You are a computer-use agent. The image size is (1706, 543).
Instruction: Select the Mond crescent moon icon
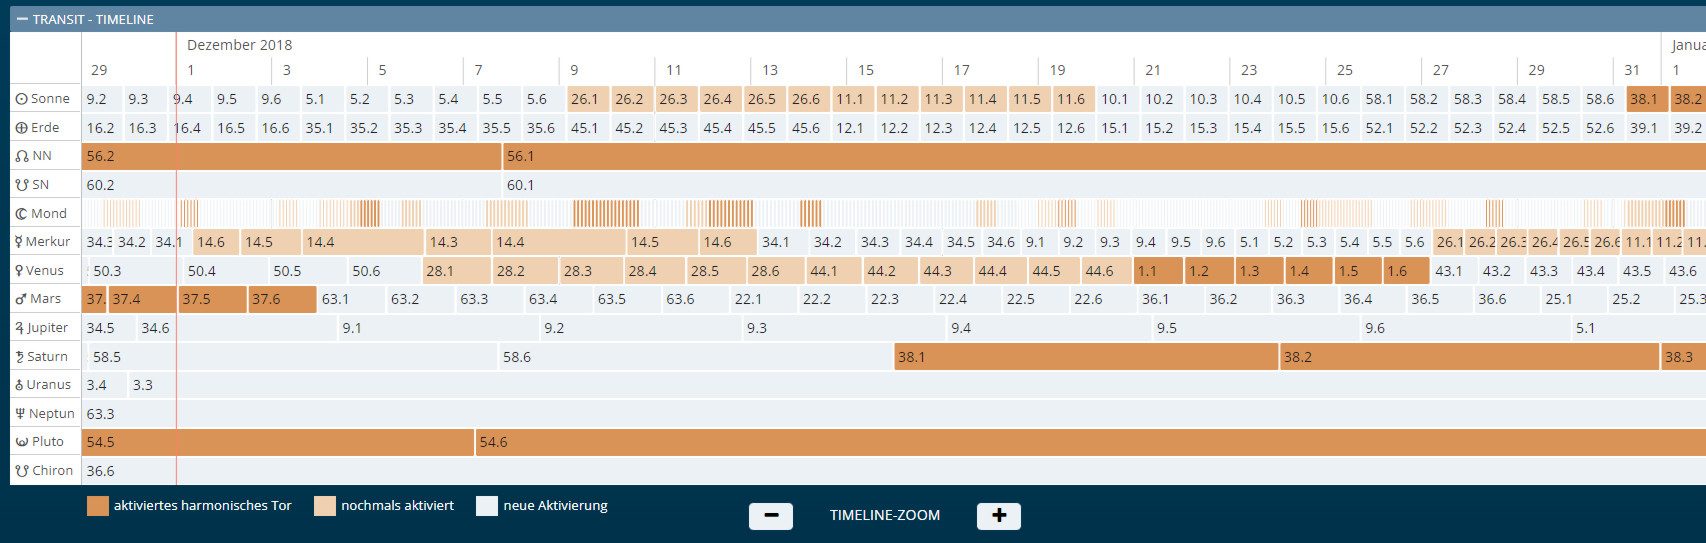21,214
